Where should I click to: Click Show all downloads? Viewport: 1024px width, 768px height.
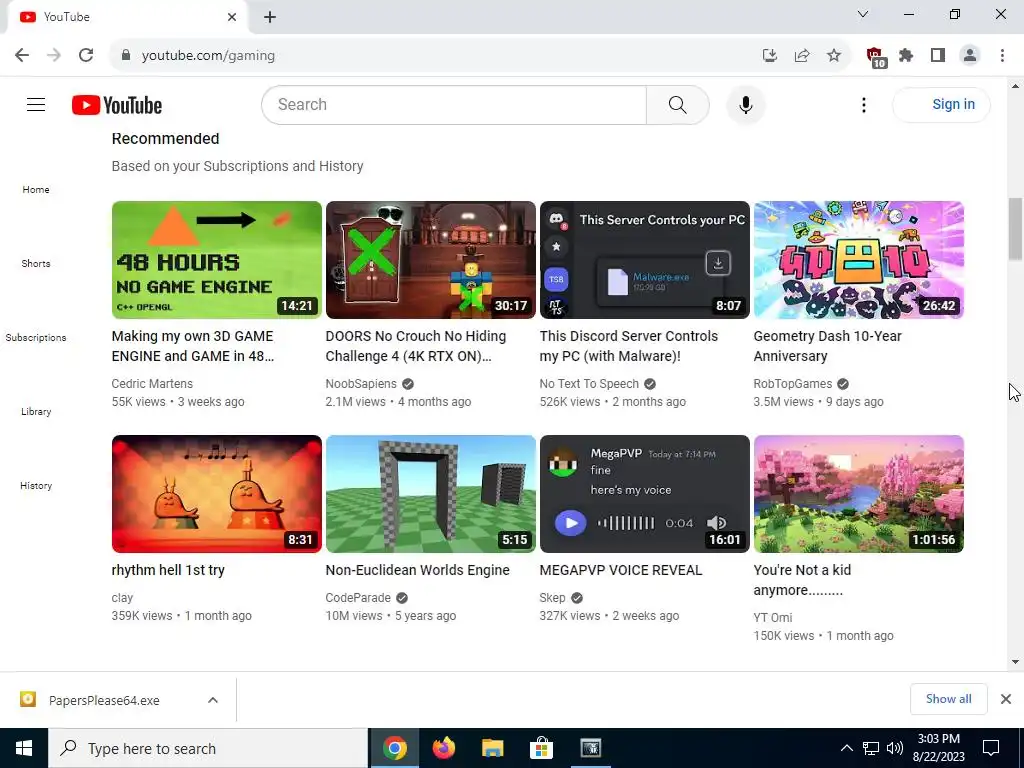click(948, 699)
